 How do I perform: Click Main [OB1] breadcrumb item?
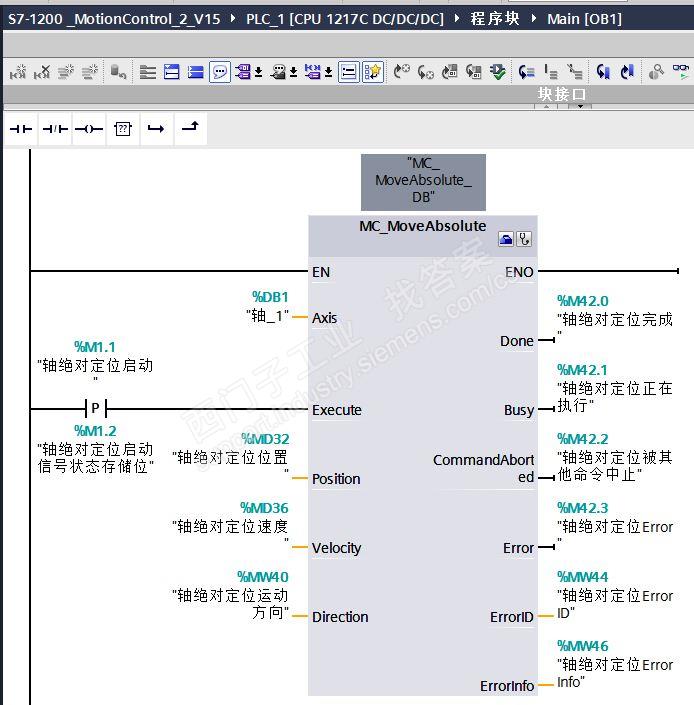click(584, 19)
